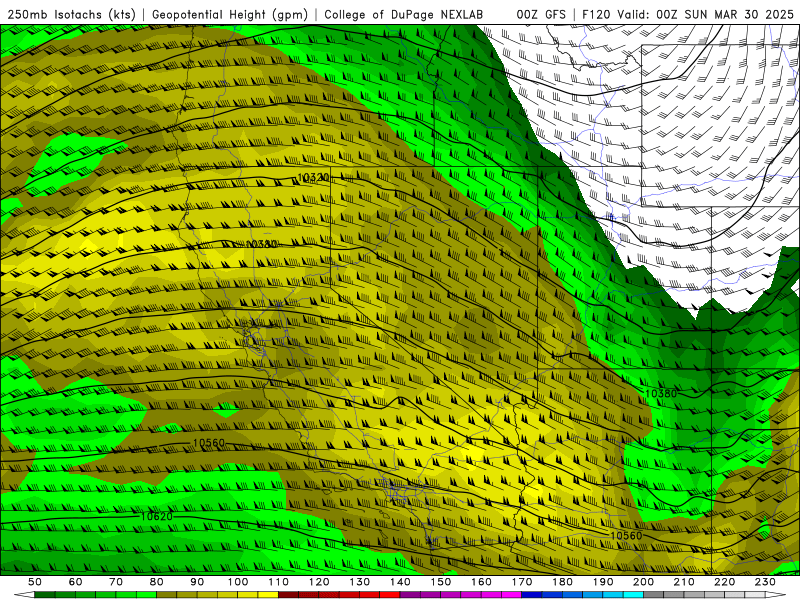Click legend value 80
The width and height of the screenshot is (800, 600).
click(x=157, y=582)
